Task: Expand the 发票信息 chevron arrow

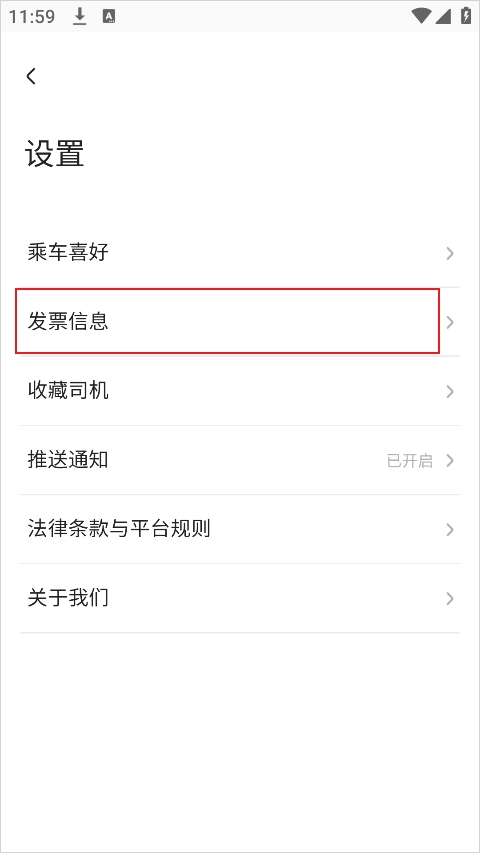Action: coord(450,322)
